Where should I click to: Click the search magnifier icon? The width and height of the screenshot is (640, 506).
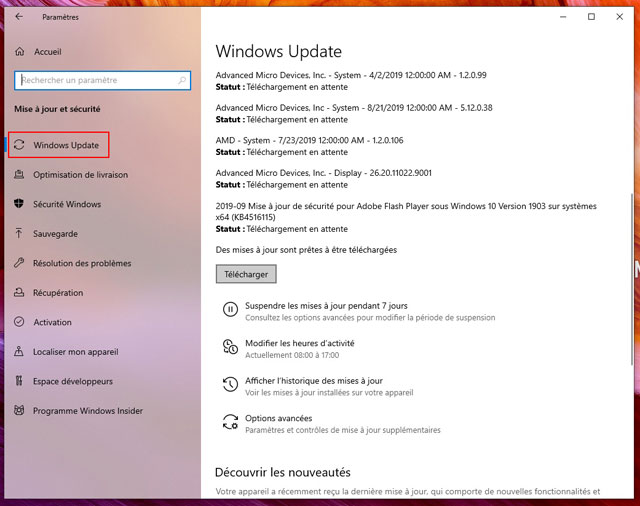tap(182, 80)
